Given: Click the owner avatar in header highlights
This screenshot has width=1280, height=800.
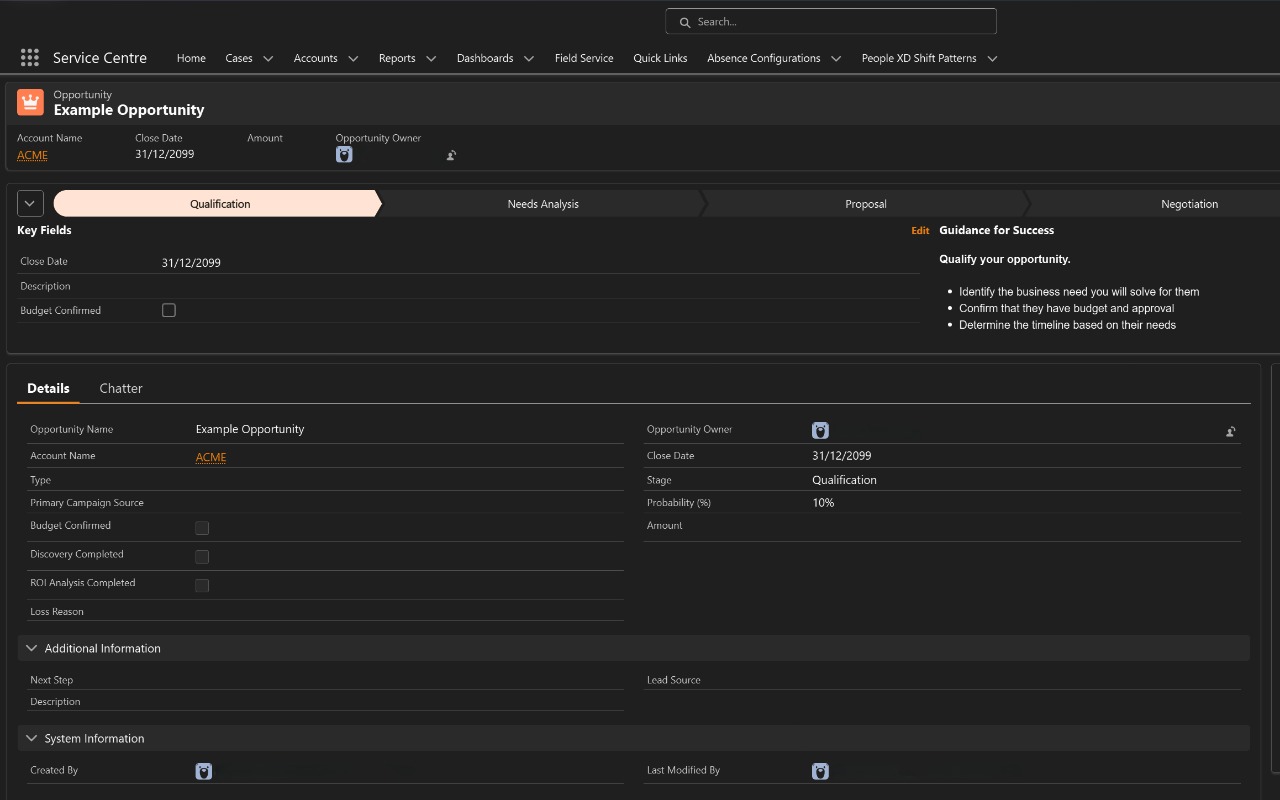Looking at the screenshot, I should pyautogui.click(x=344, y=155).
